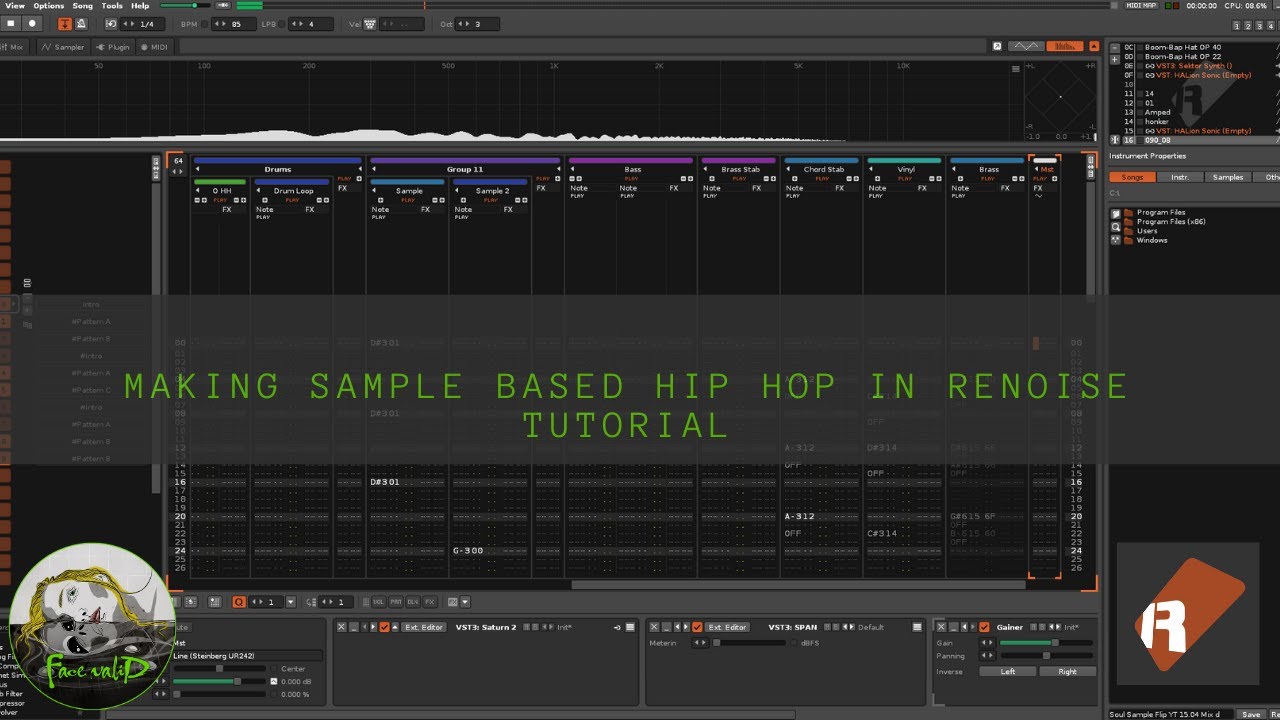The height and width of the screenshot is (720, 1280).
Task: Toggle the metronome icon
Action: (81, 23)
